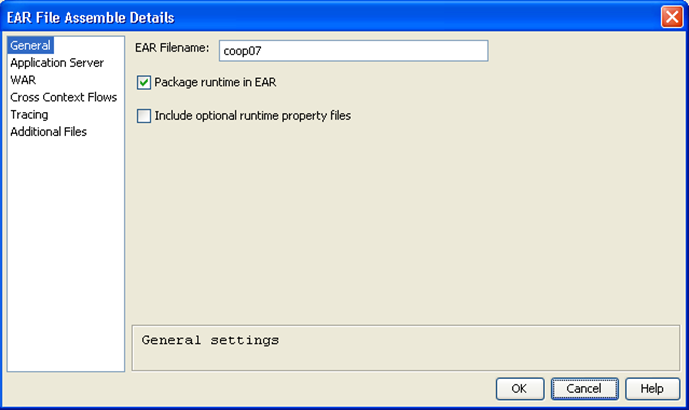Click the General settings description box
This screenshot has width=689, height=410.
pos(405,347)
